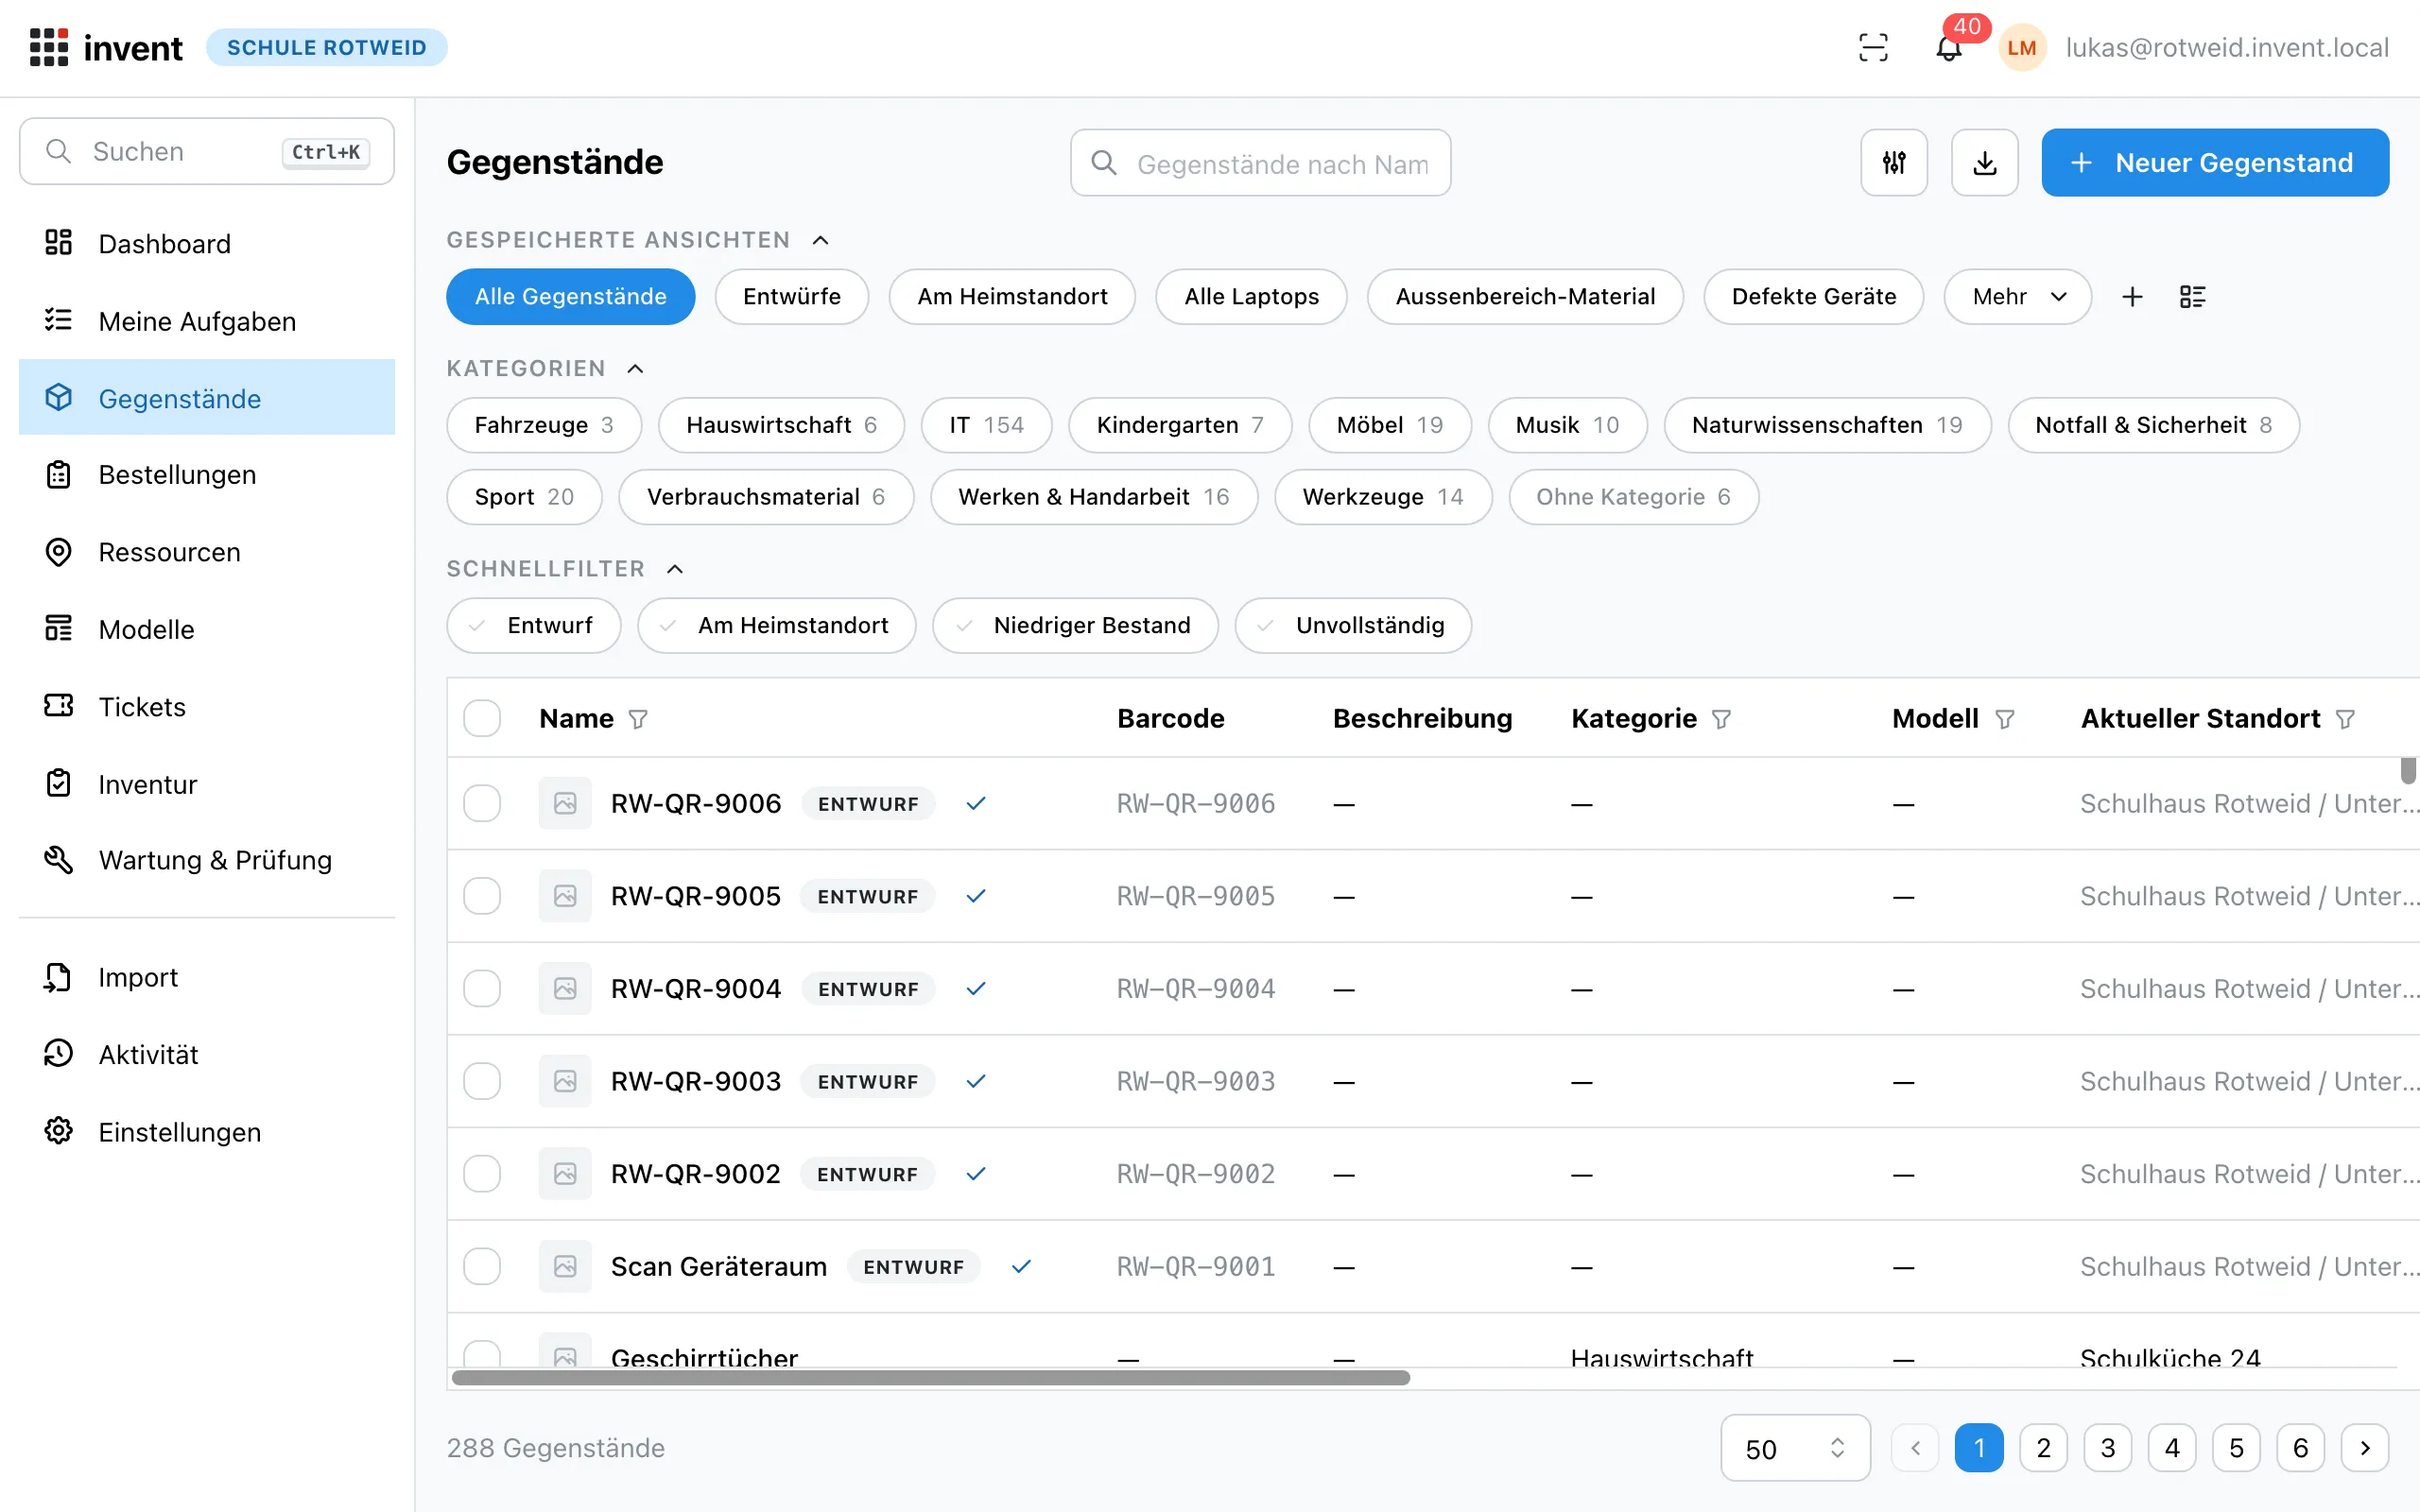Open filter settings sliders icon
Screen dimensions: 2420x1512
point(1894,162)
